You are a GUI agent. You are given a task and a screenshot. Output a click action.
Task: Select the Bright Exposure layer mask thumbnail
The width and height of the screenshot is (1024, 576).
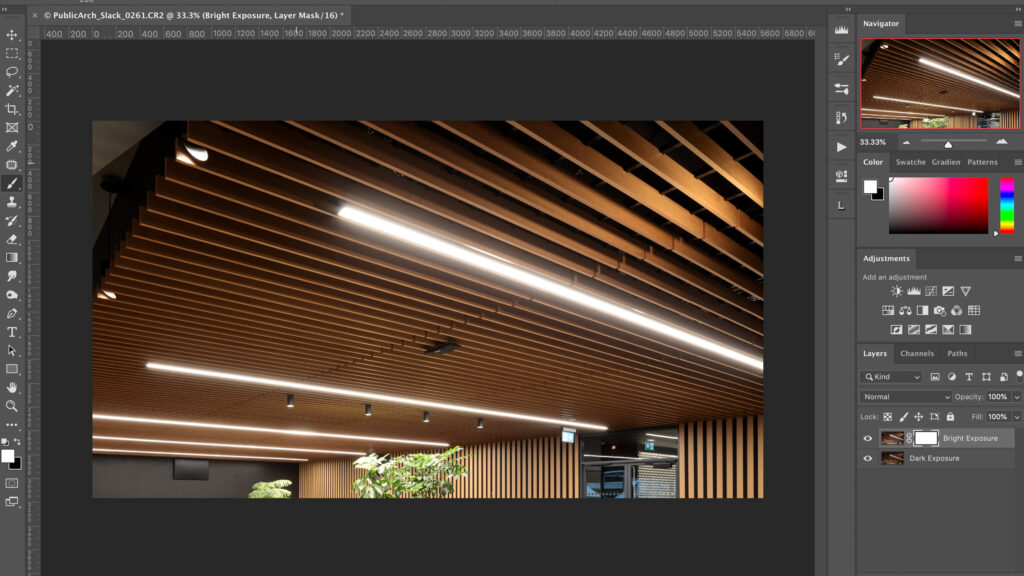coord(926,438)
